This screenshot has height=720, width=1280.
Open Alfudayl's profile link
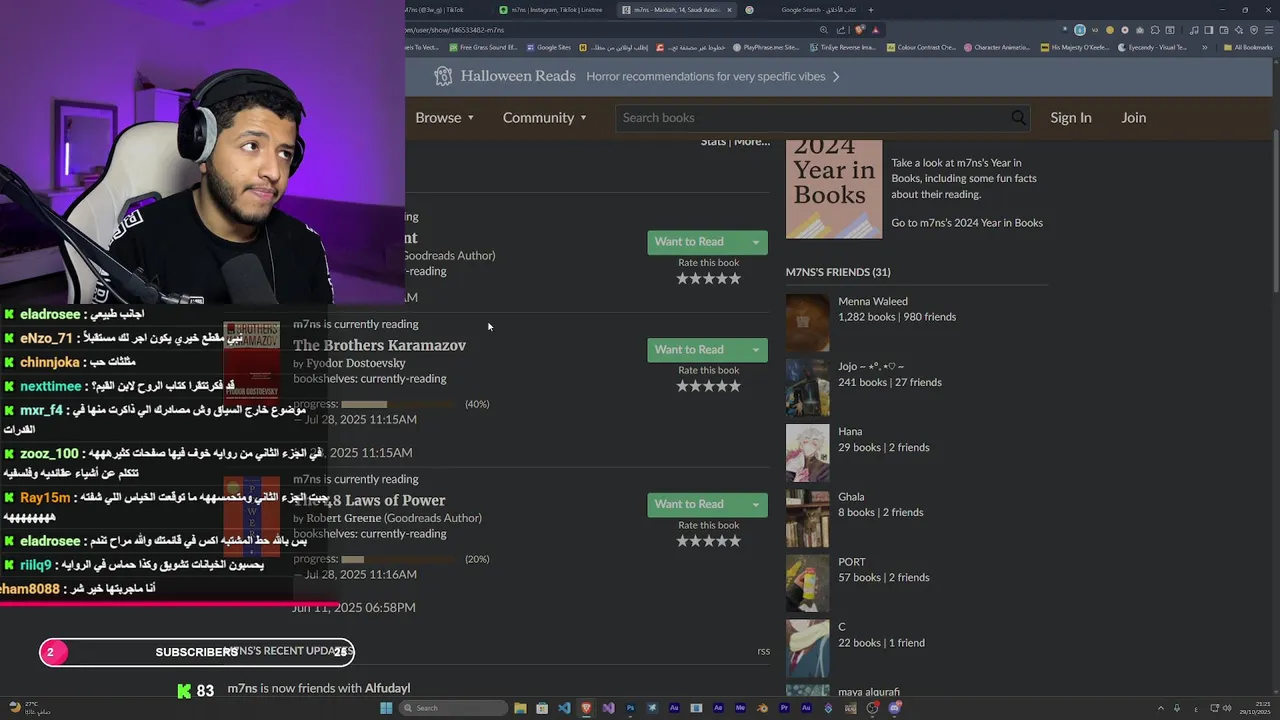[x=387, y=688]
